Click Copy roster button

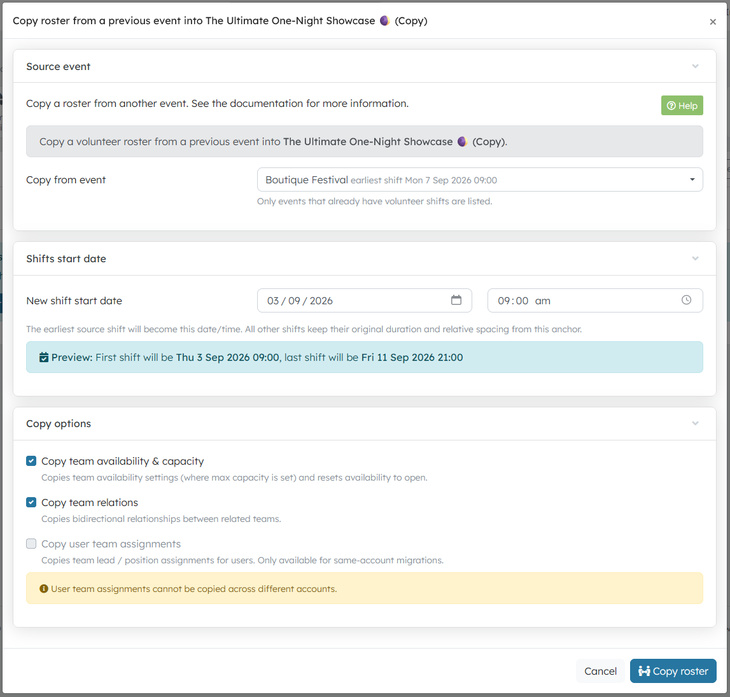673,671
